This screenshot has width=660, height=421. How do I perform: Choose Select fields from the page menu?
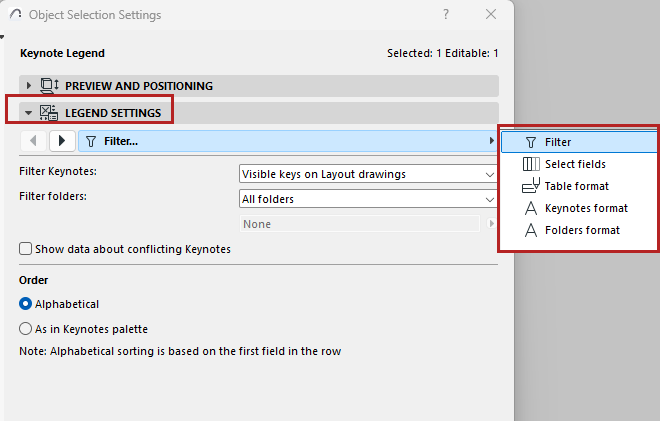pyautogui.click(x=575, y=164)
